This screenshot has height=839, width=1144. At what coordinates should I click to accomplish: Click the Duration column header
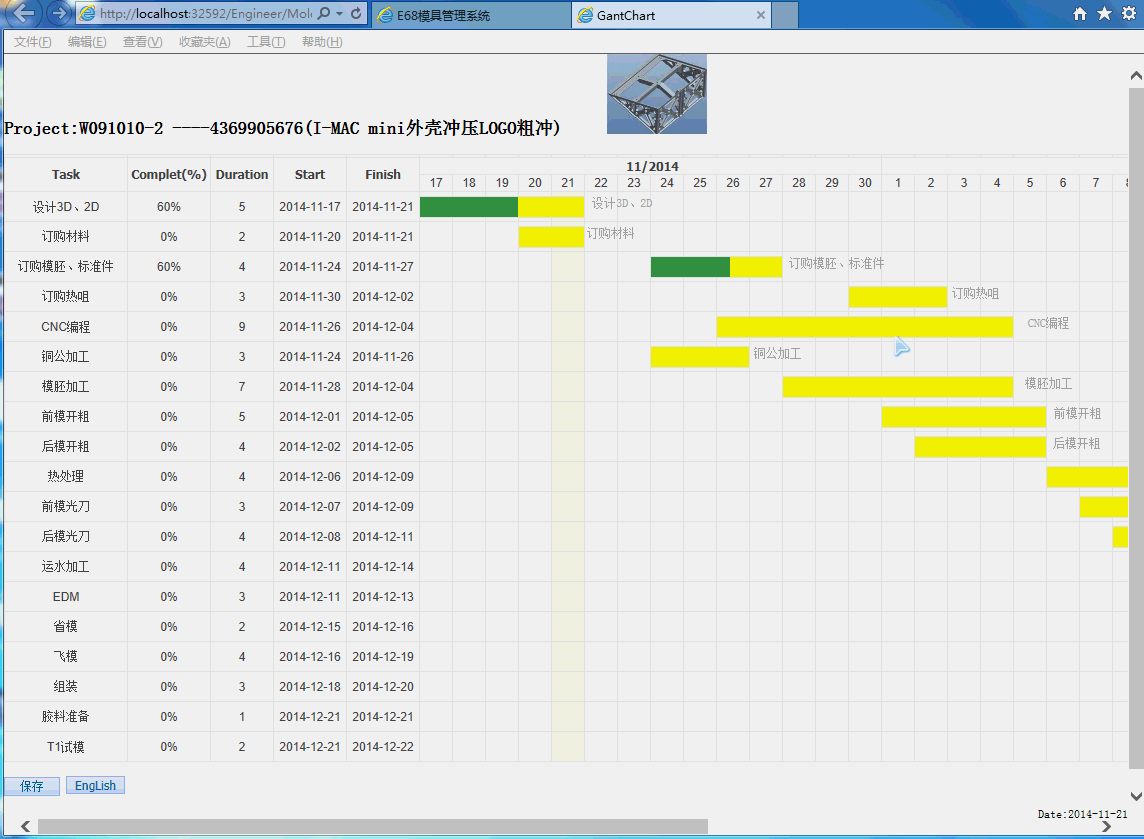[241, 174]
